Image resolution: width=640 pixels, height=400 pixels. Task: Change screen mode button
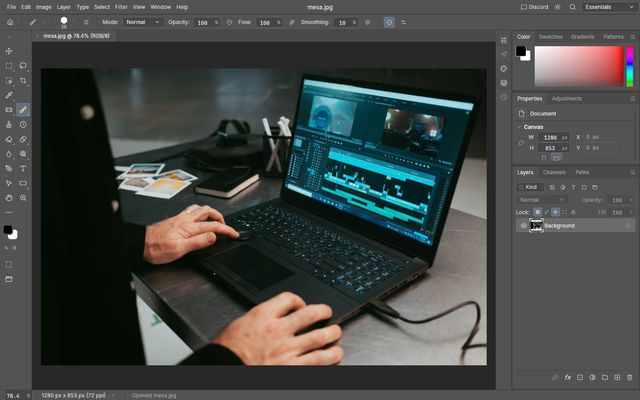tap(9, 279)
